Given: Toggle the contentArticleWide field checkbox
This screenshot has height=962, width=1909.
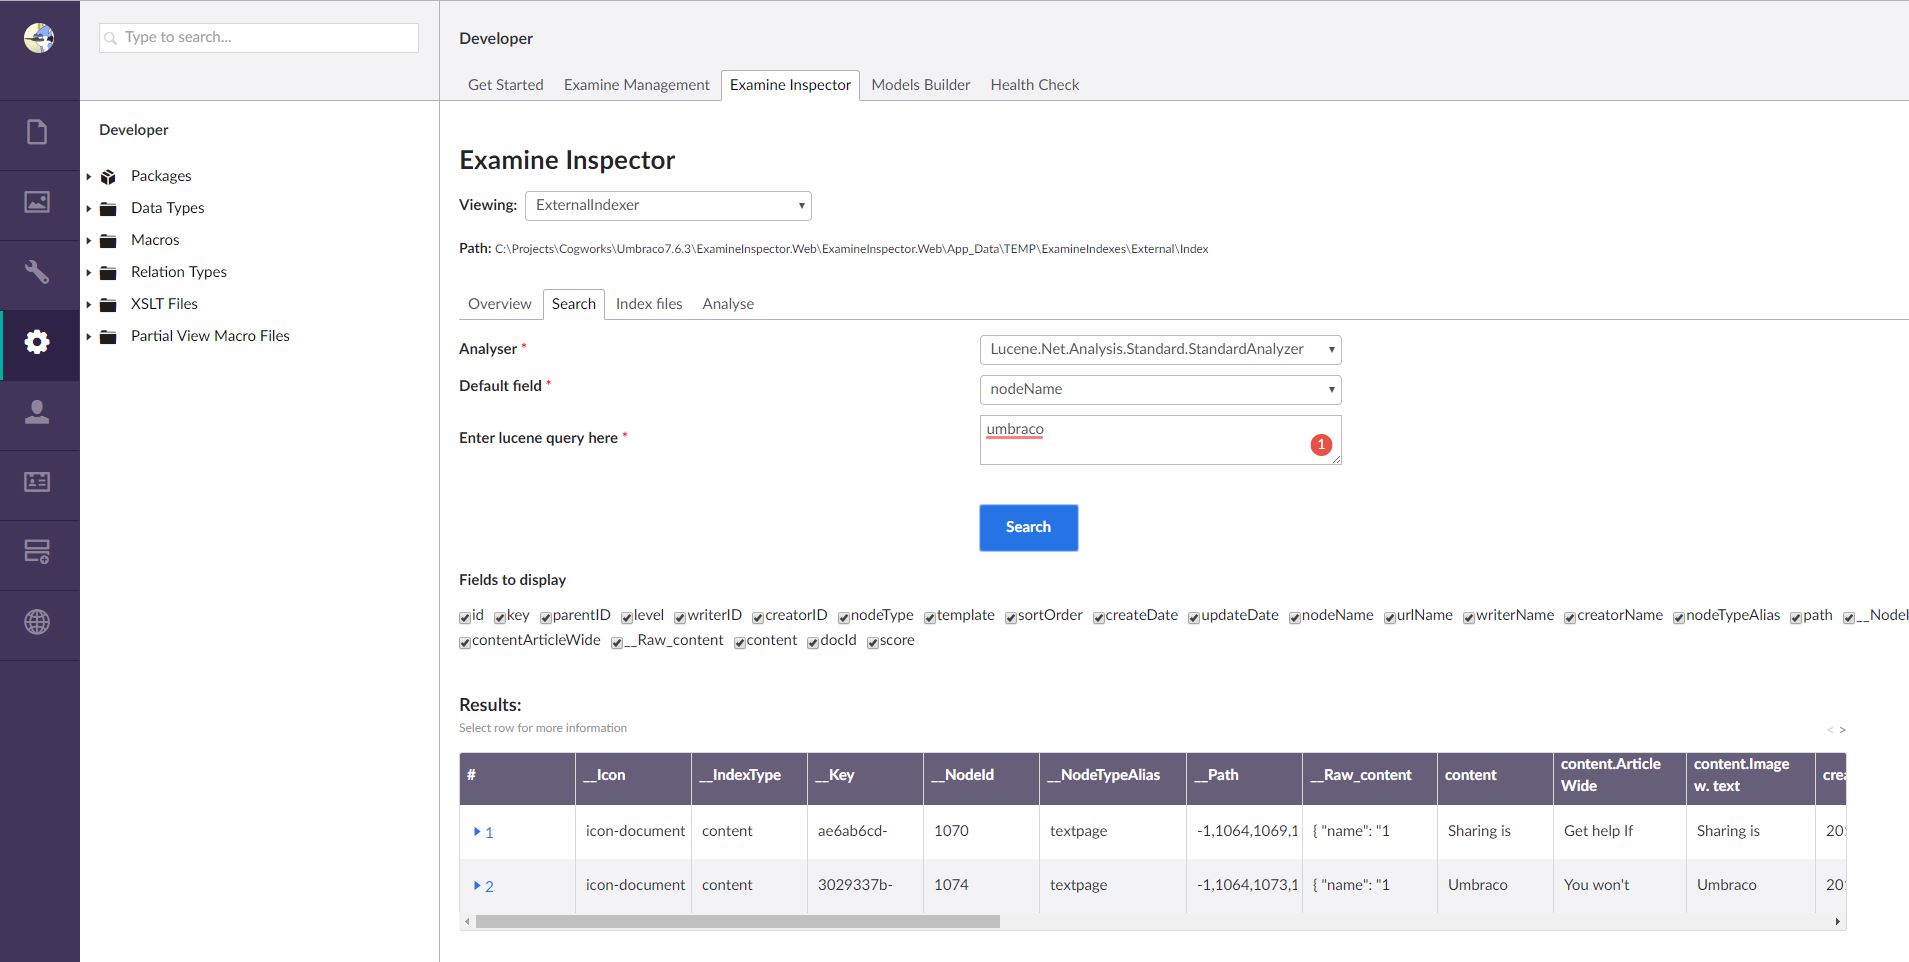Looking at the screenshot, I should [x=465, y=642].
